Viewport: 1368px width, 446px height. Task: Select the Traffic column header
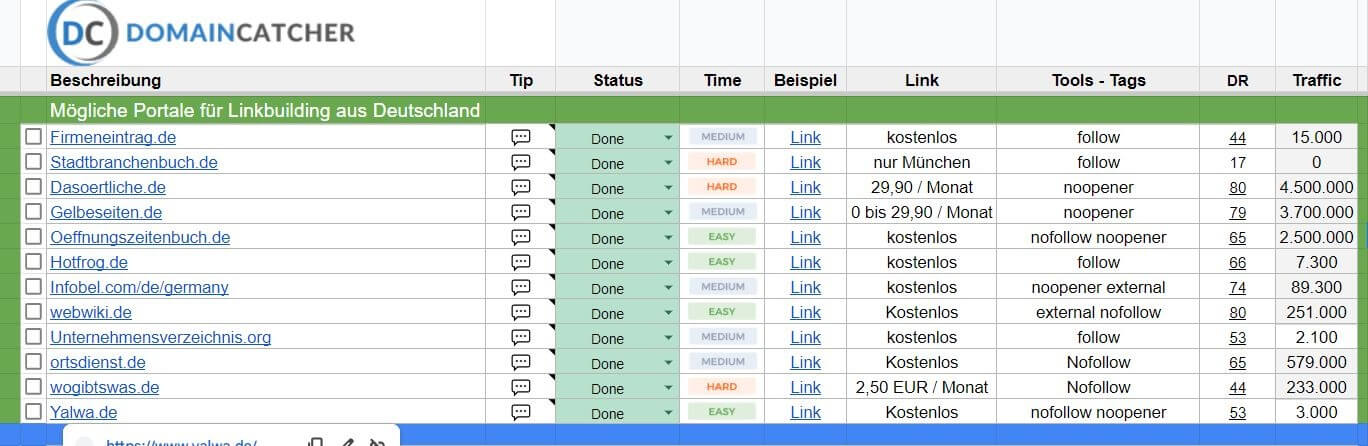tap(1316, 80)
